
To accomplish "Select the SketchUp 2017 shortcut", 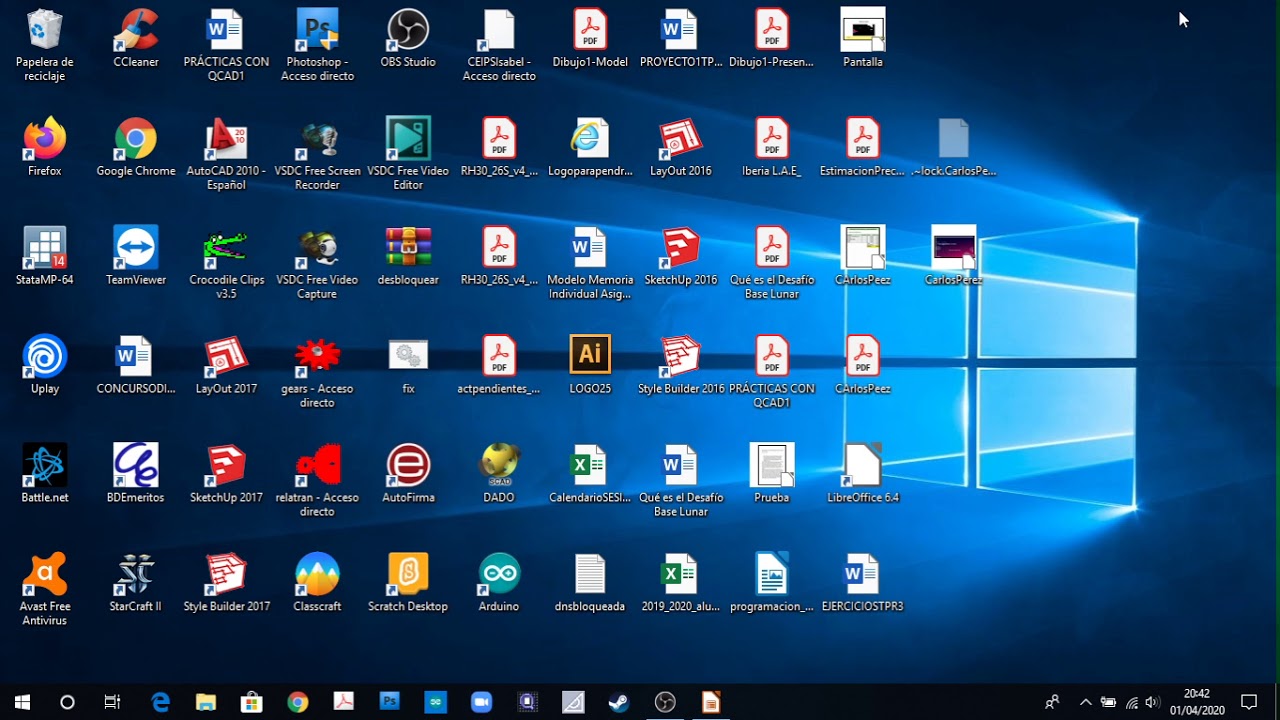I will [226, 466].
